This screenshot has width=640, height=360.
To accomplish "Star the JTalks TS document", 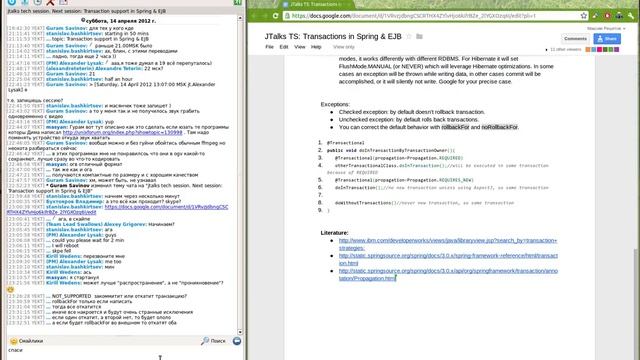I will [409, 36].
